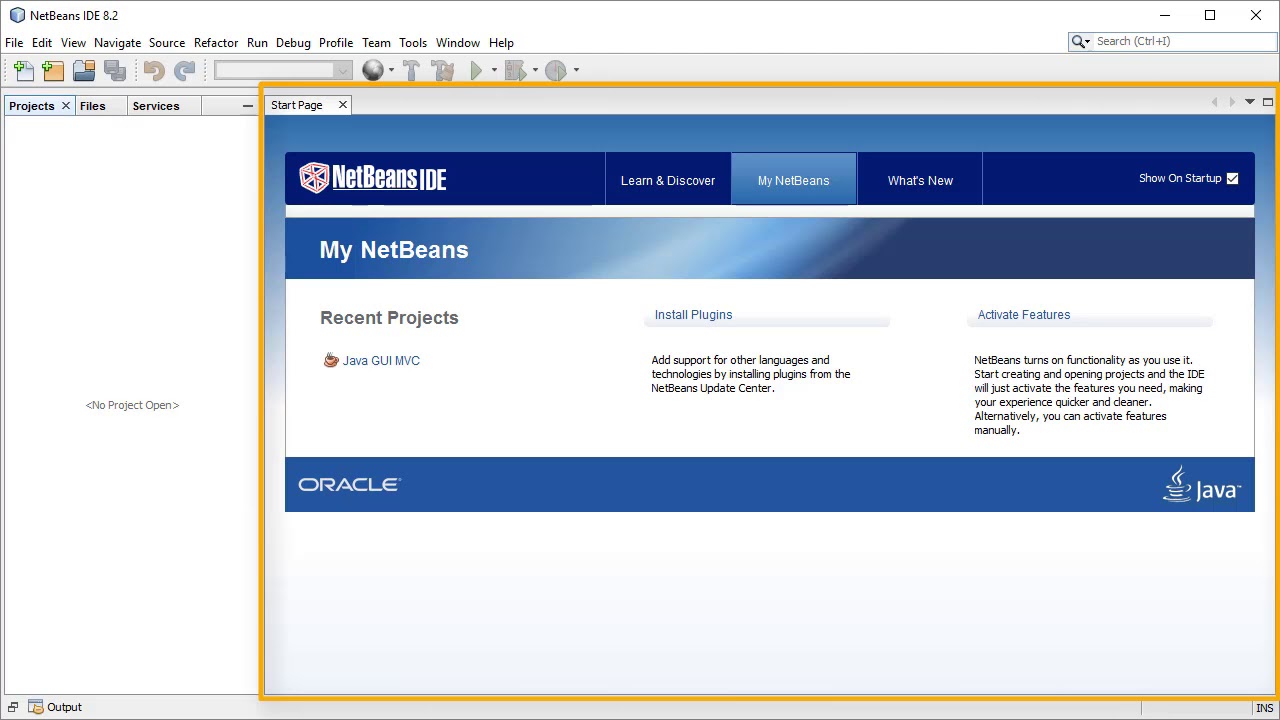1280x720 pixels.
Task: Open the Team menu
Action: point(376,43)
